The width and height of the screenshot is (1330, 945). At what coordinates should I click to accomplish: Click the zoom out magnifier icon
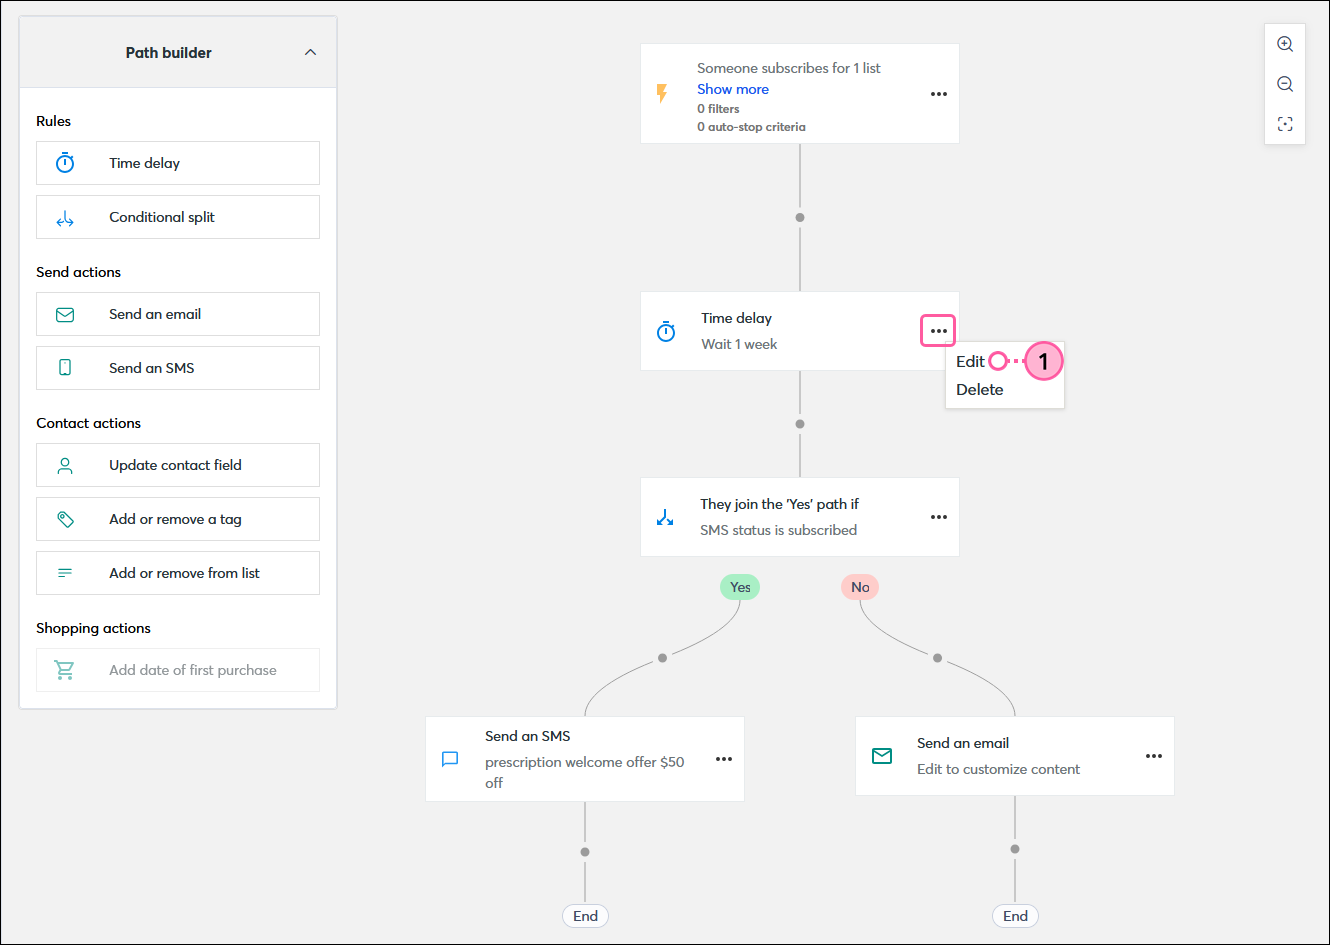[x=1284, y=83]
